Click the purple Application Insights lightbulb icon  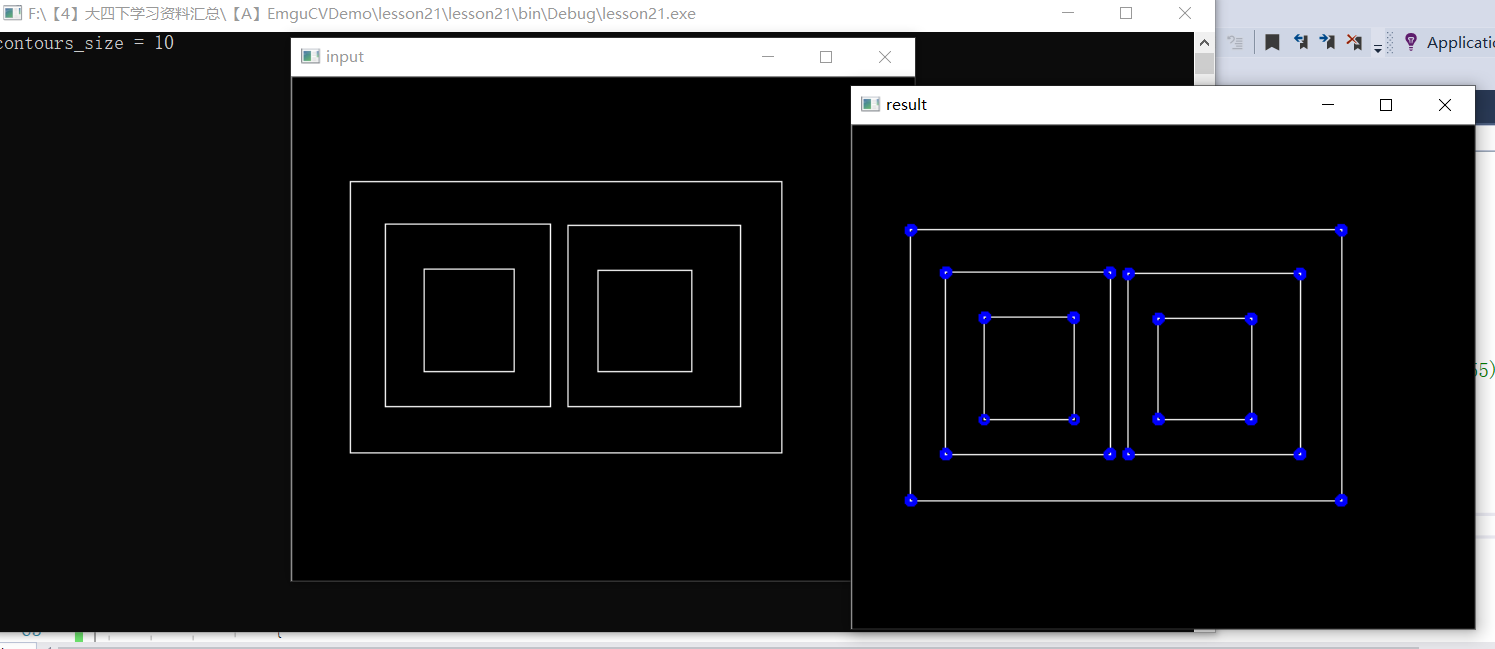tap(1411, 42)
